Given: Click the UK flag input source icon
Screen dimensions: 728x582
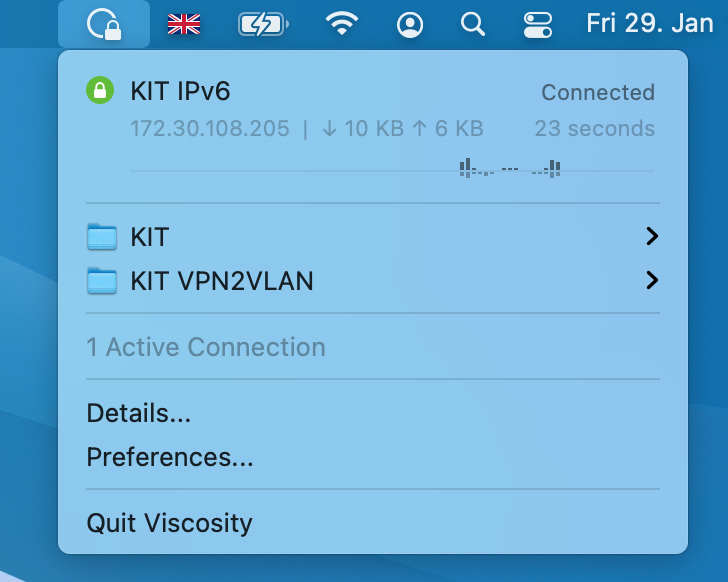Looking at the screenshot, I should tap(184, 24).
